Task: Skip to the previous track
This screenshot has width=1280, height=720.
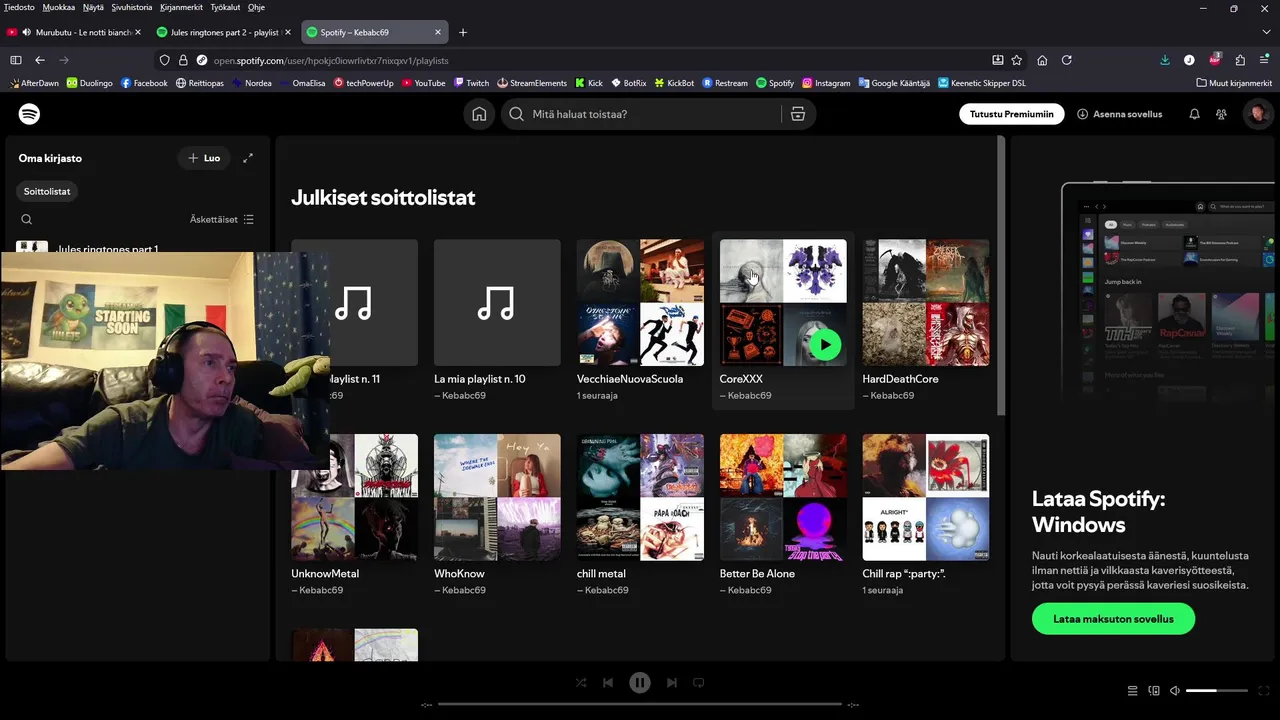Action: pyautogui.click(x=608, y=683)
